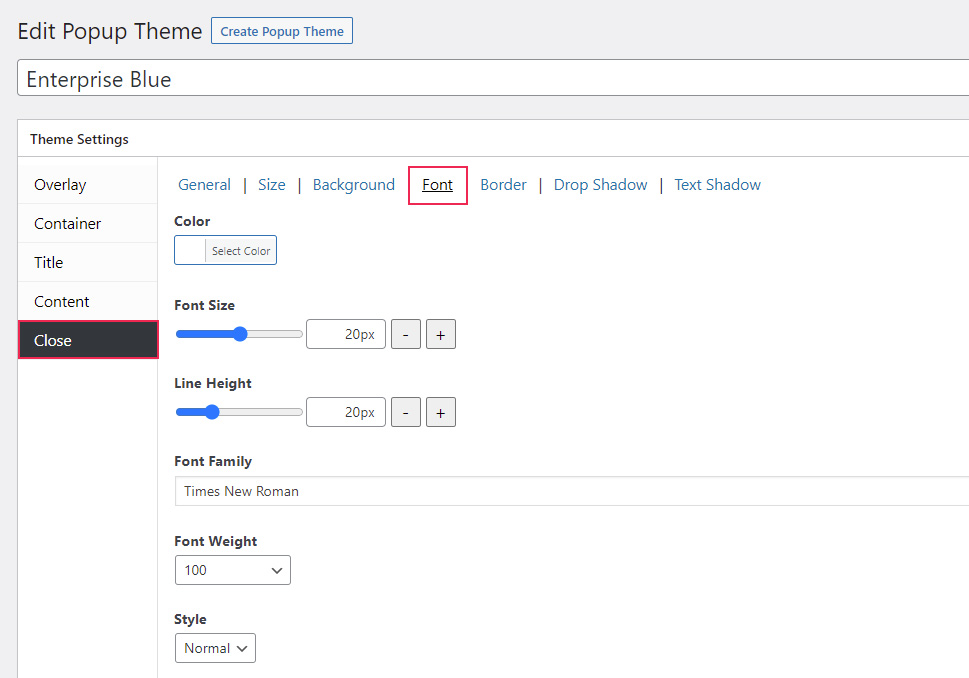Expand the Font Weight dropdown

pos(232,570)
